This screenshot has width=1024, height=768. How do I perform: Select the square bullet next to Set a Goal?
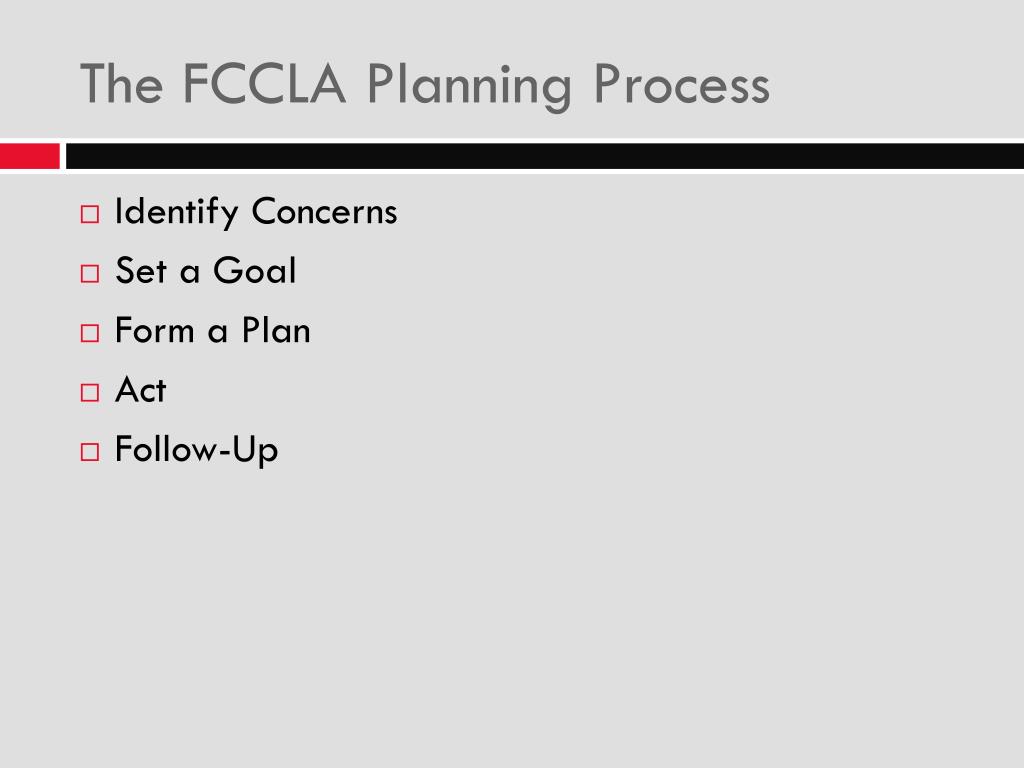pos(90,274)
